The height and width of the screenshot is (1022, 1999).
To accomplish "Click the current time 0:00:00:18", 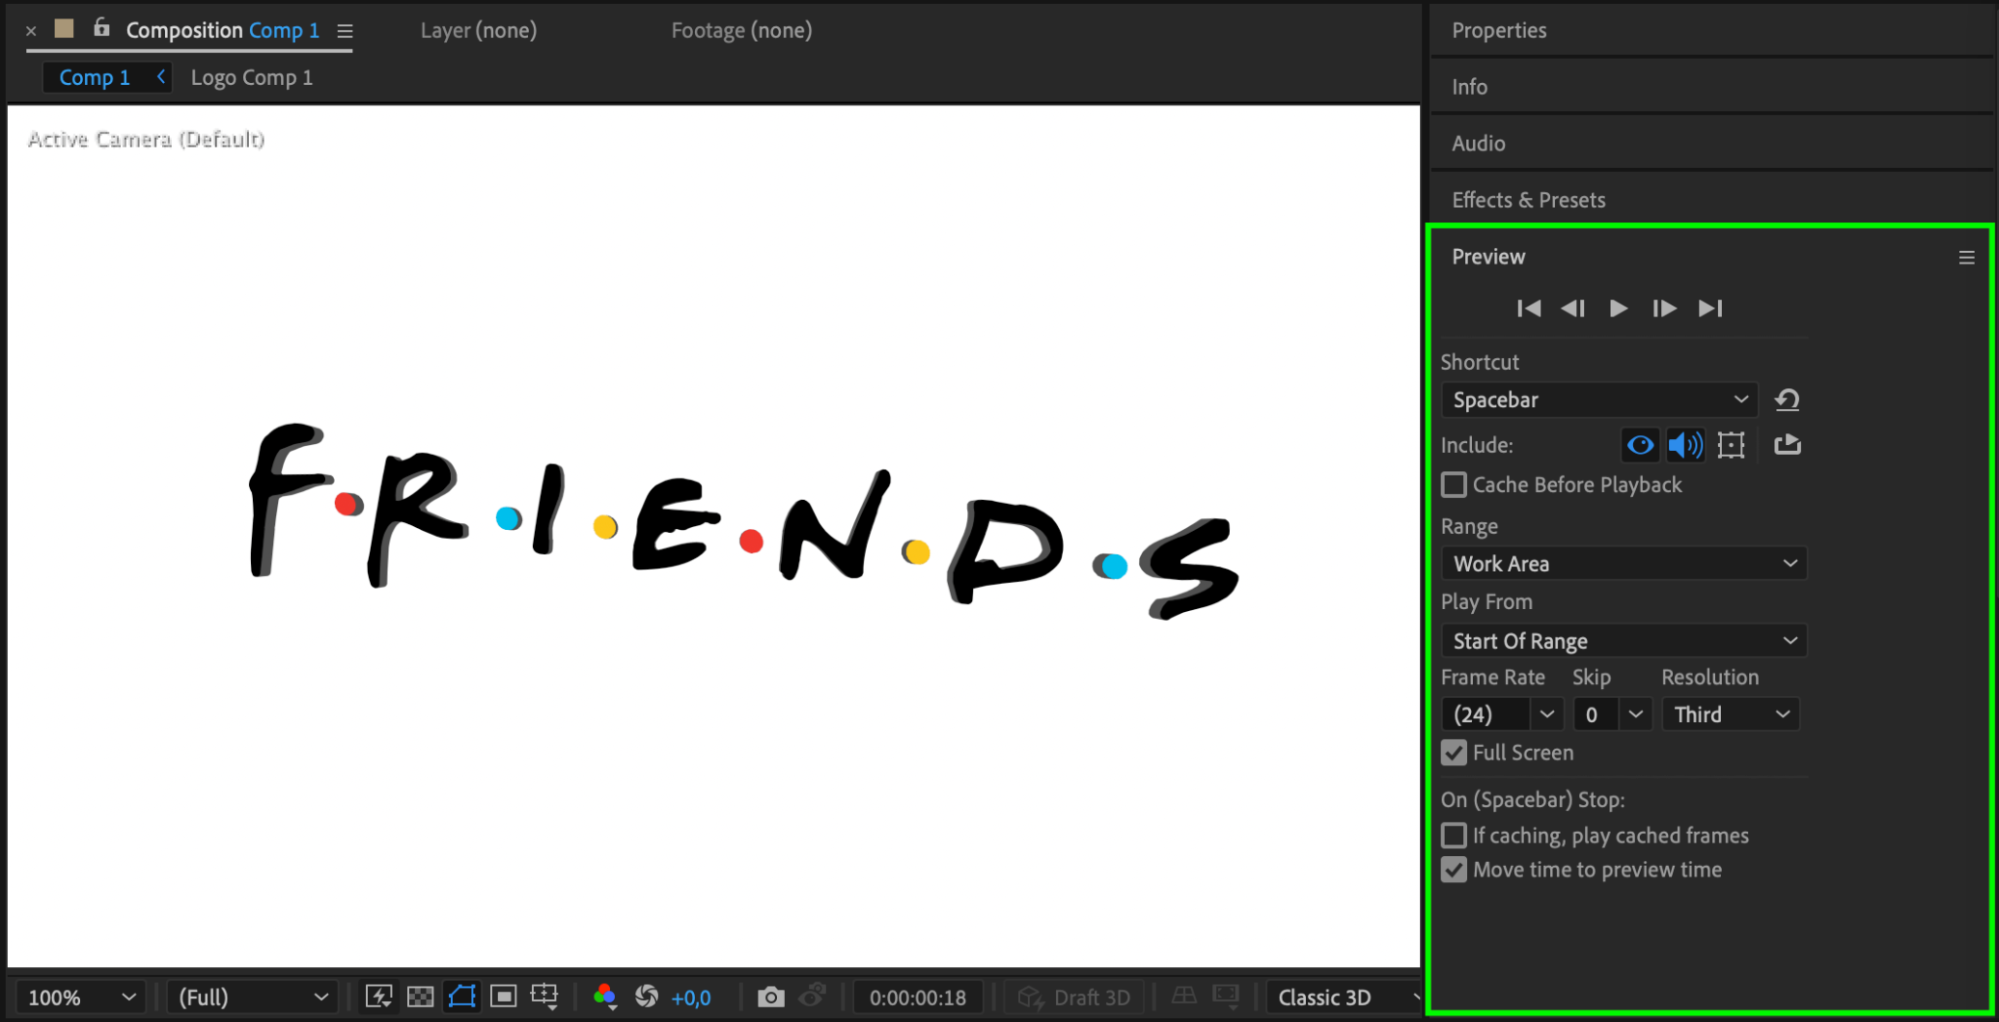I will [x=918, y=998].
